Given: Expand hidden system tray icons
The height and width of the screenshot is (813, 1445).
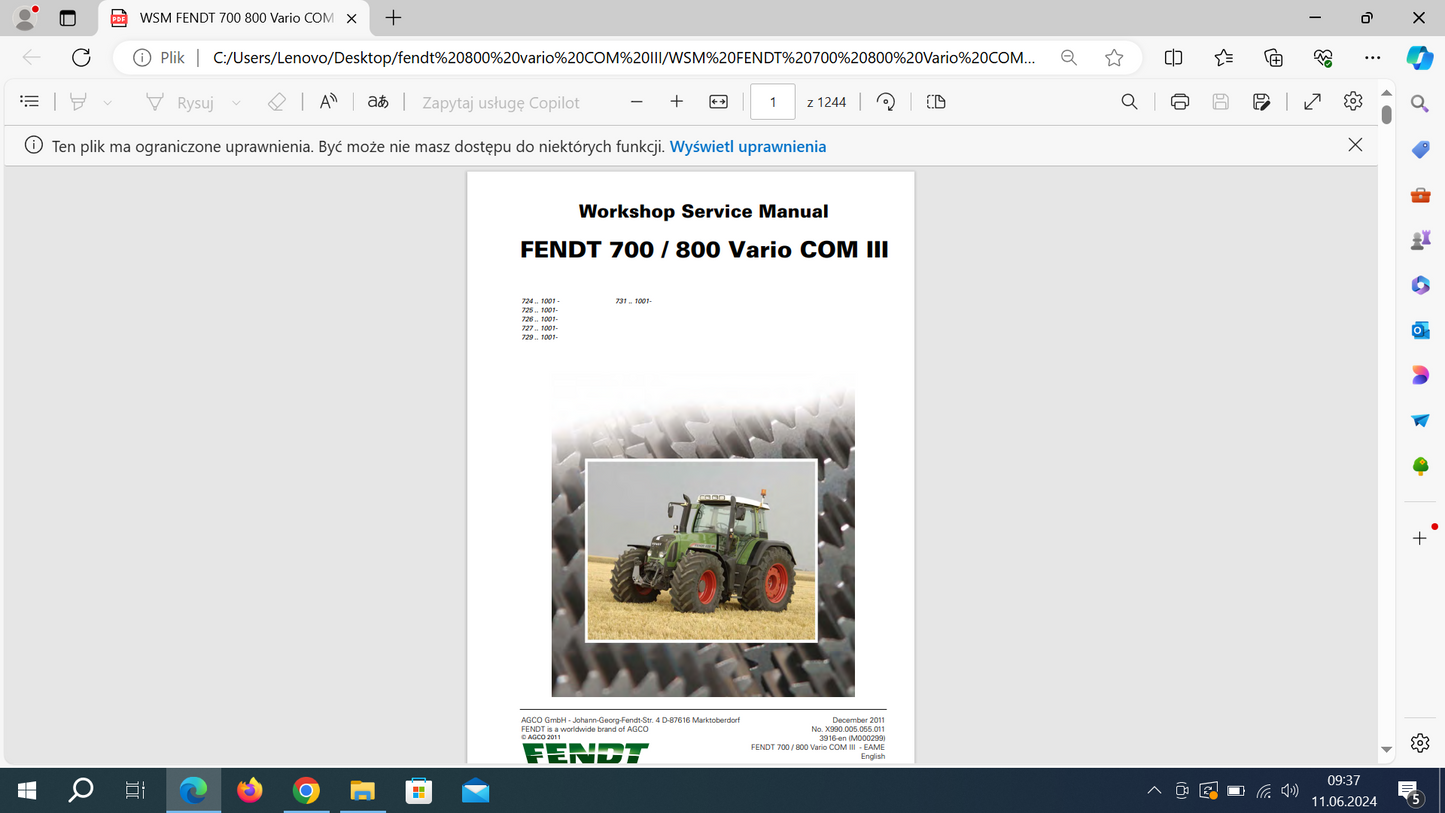Looking at the screenshot, I should (x=1154, y=790).
